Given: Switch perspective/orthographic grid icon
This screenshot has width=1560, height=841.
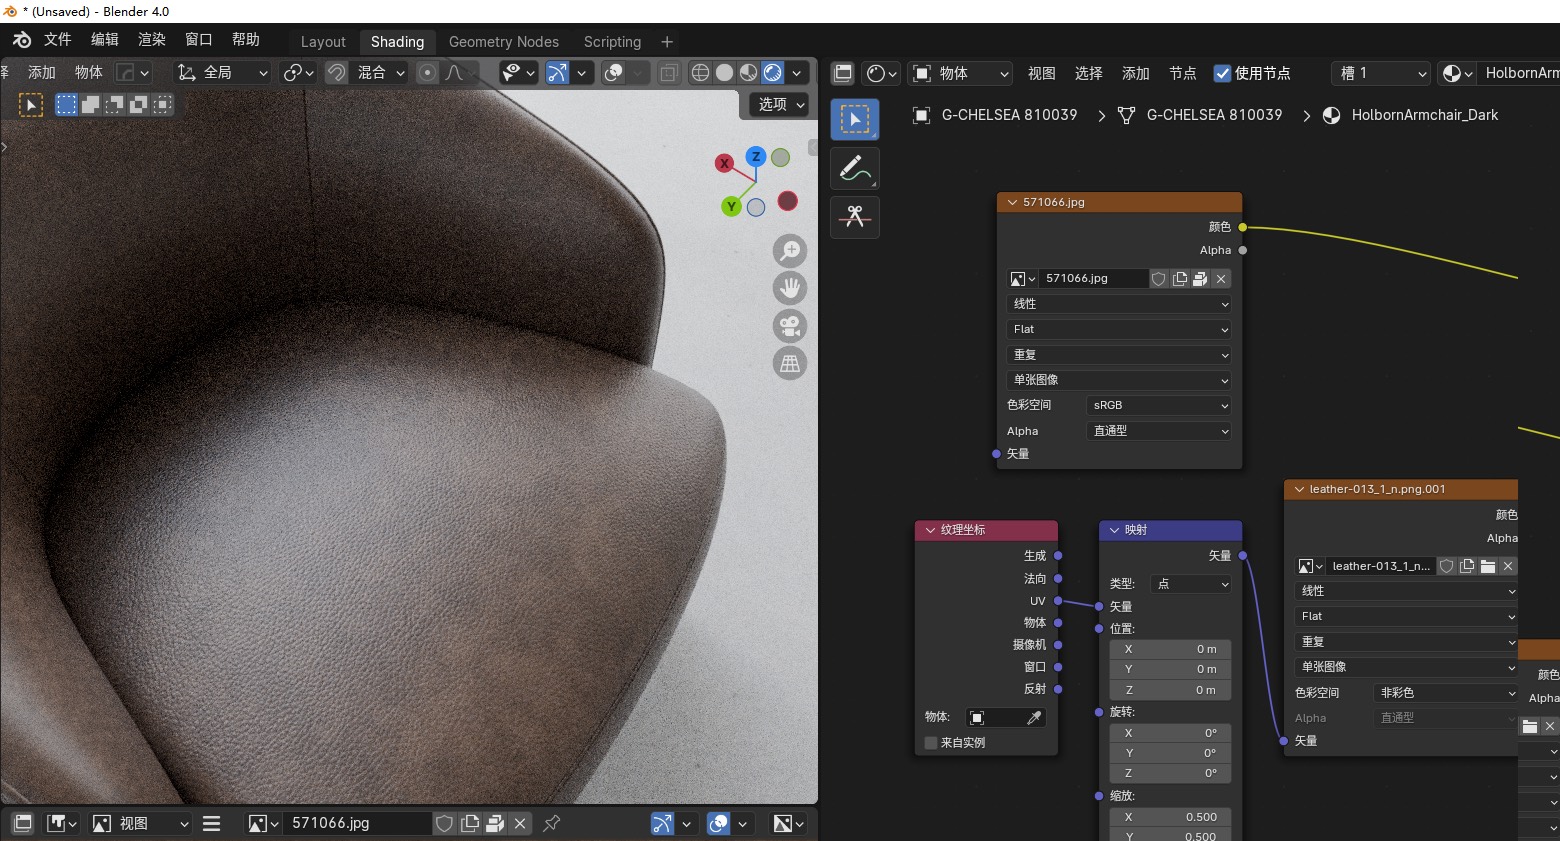Looking at the screenshot, I should [x=790, y=364].
